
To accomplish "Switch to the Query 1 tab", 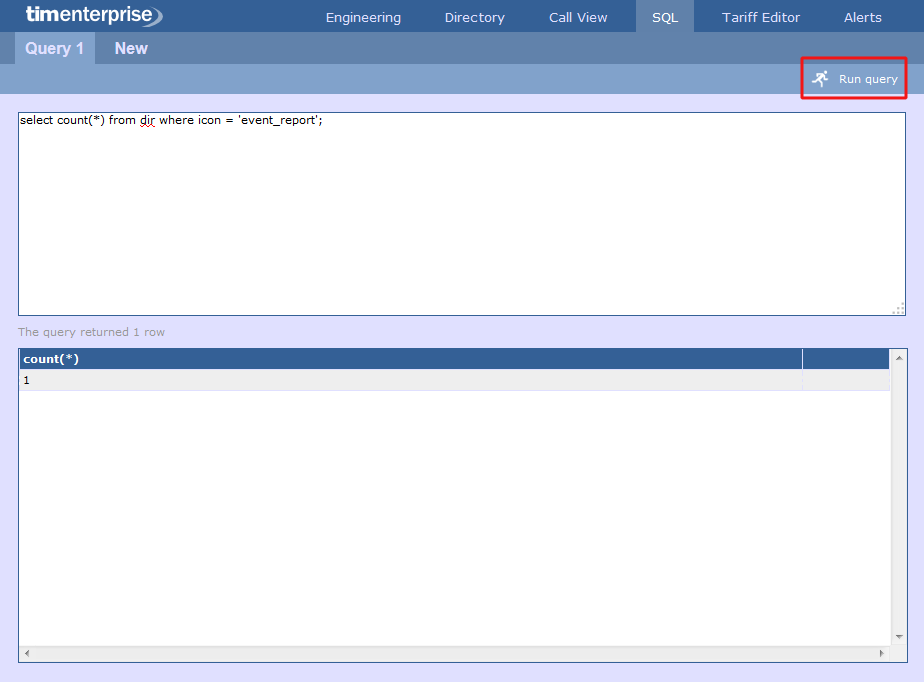I will 54,48.
